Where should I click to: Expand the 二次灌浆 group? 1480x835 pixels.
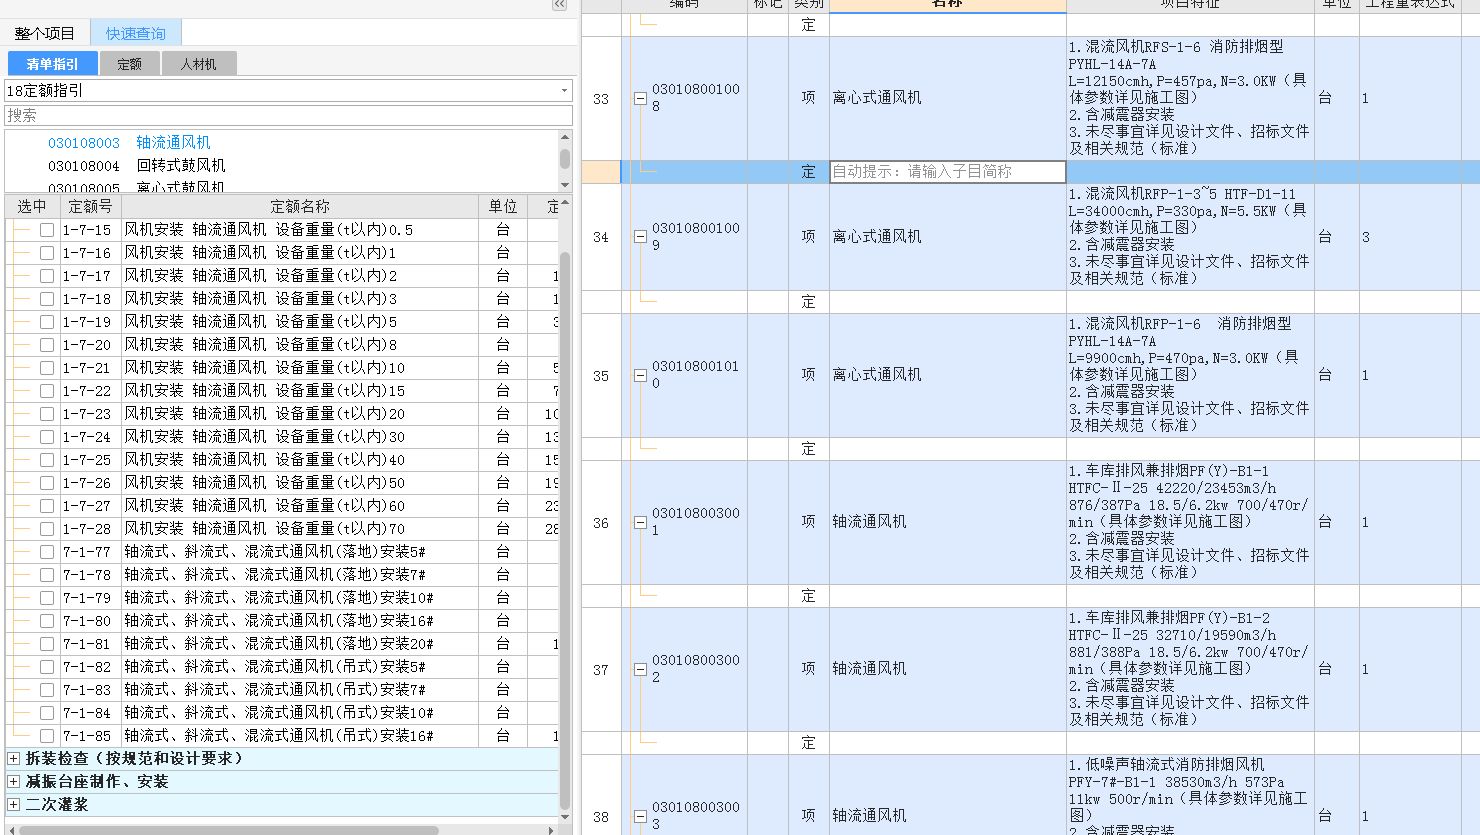coord(13,805)
